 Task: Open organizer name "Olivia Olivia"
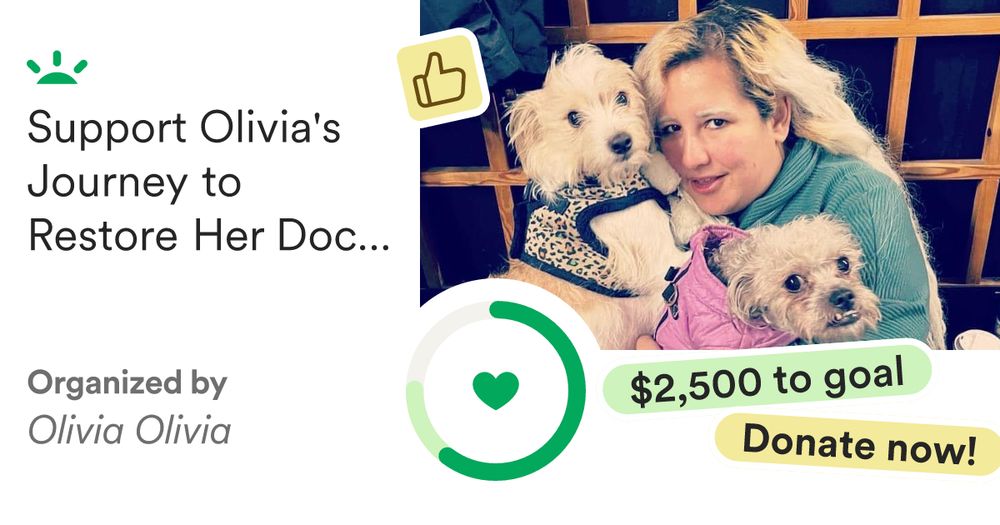coord(129,431)
